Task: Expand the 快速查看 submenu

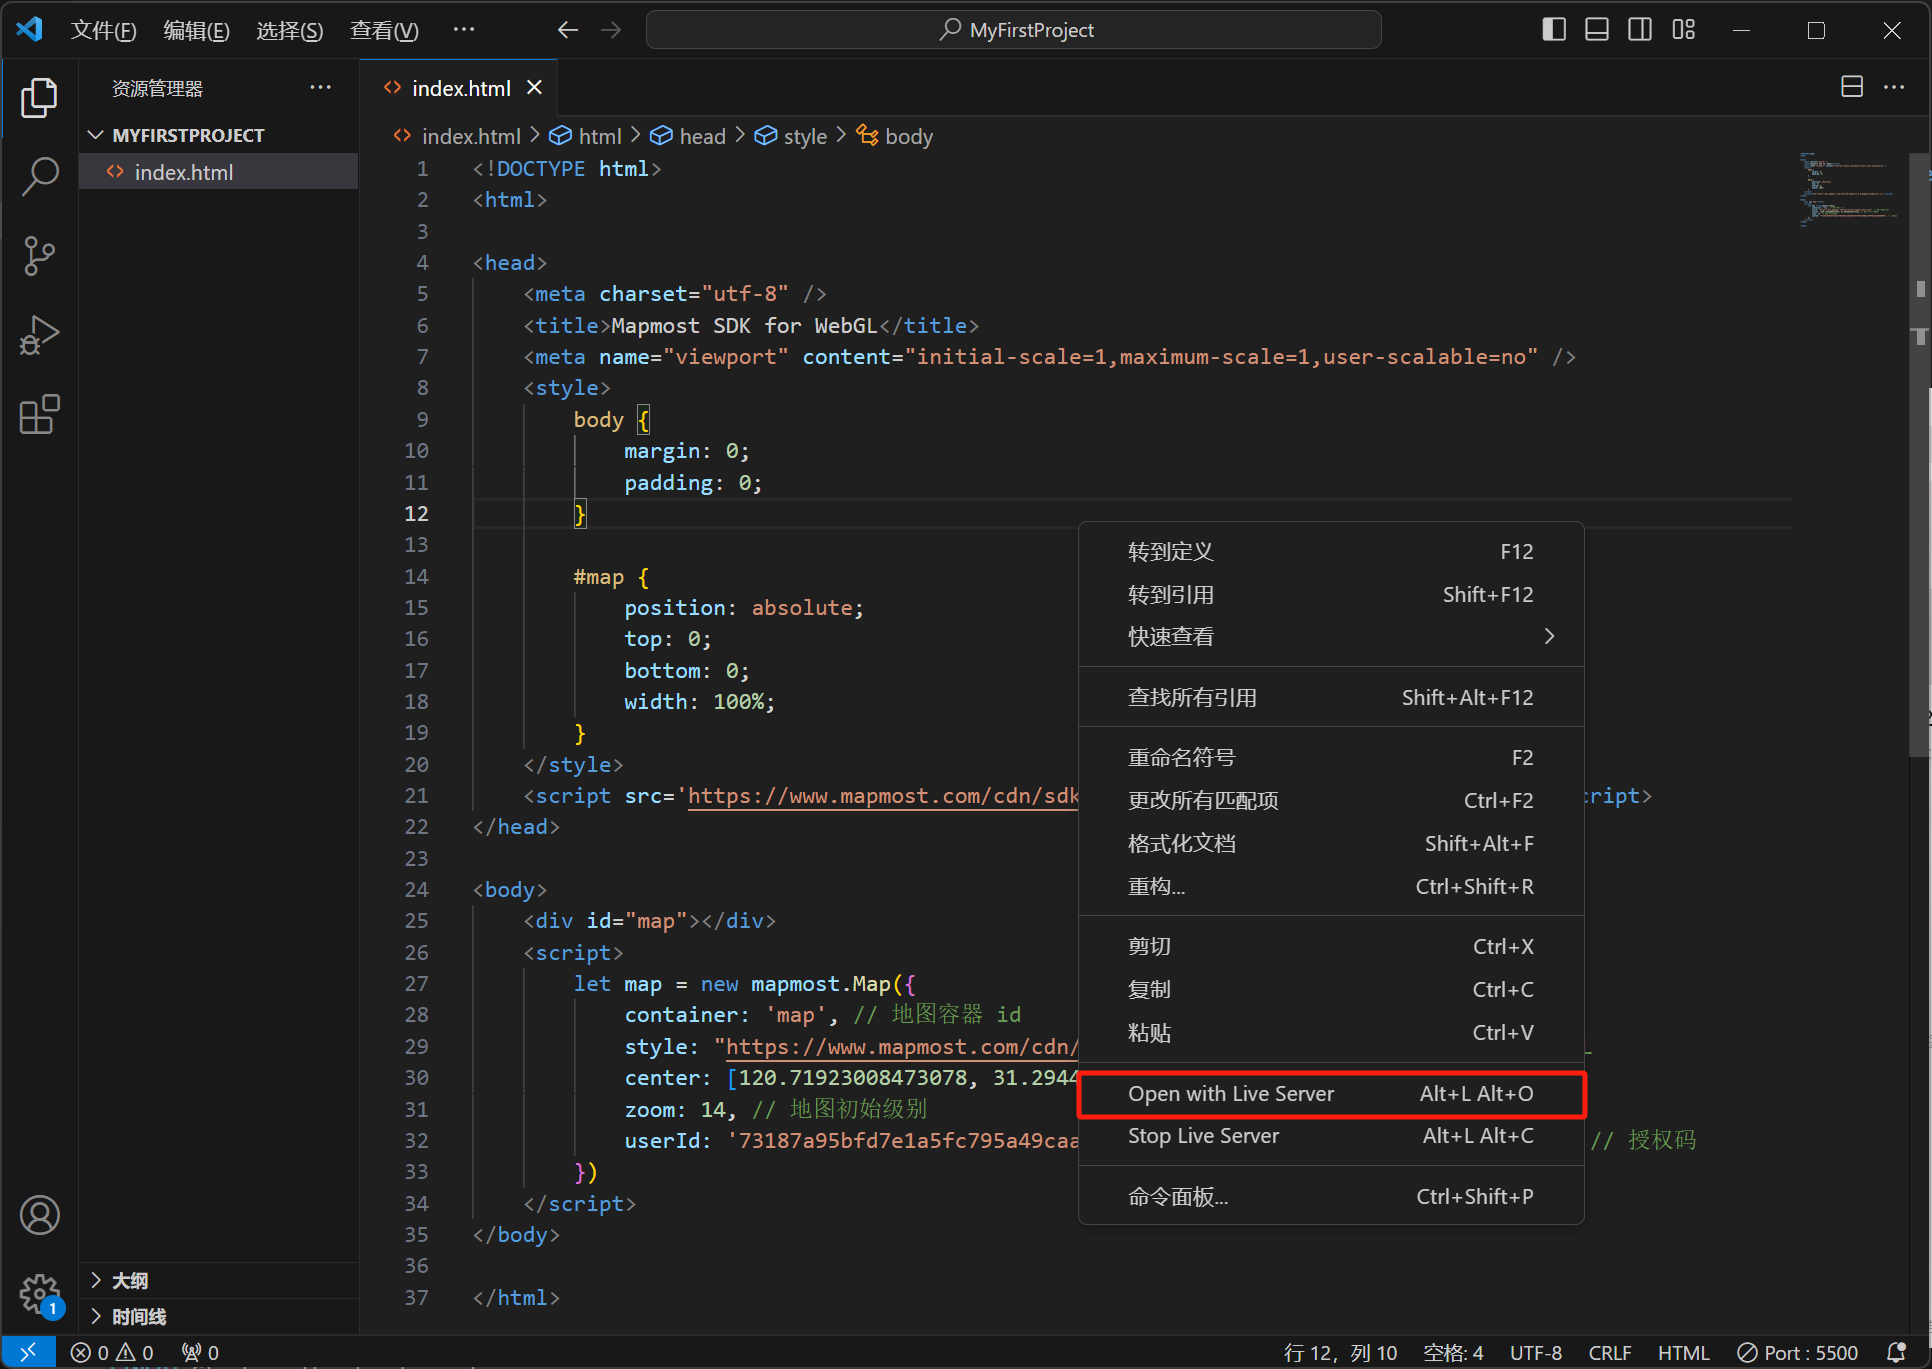Action: [x=1331, y=637]
